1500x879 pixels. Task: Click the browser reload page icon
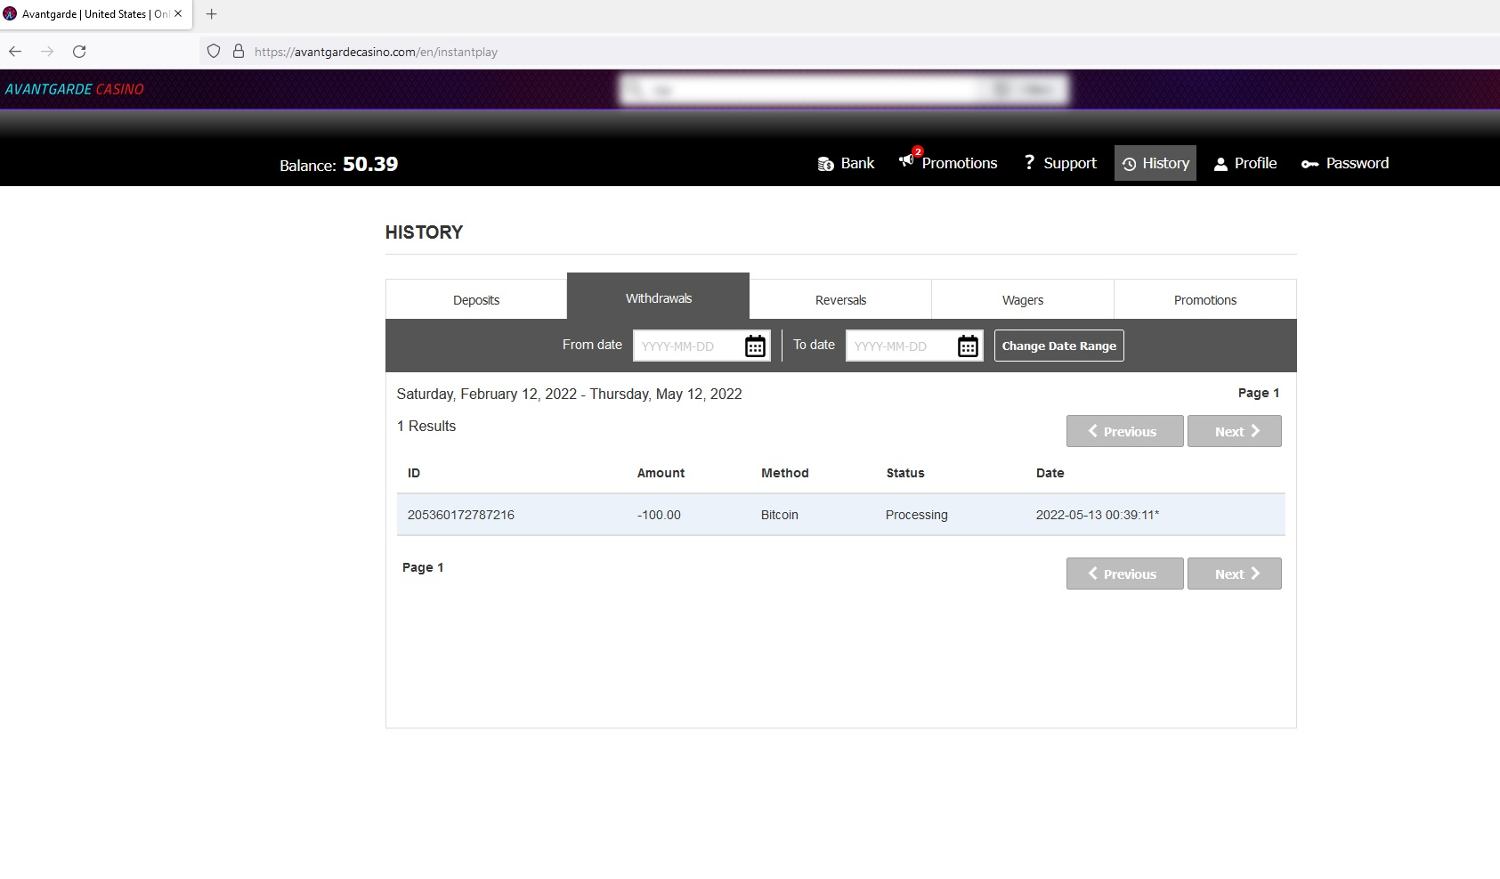[x=79, y=51]
